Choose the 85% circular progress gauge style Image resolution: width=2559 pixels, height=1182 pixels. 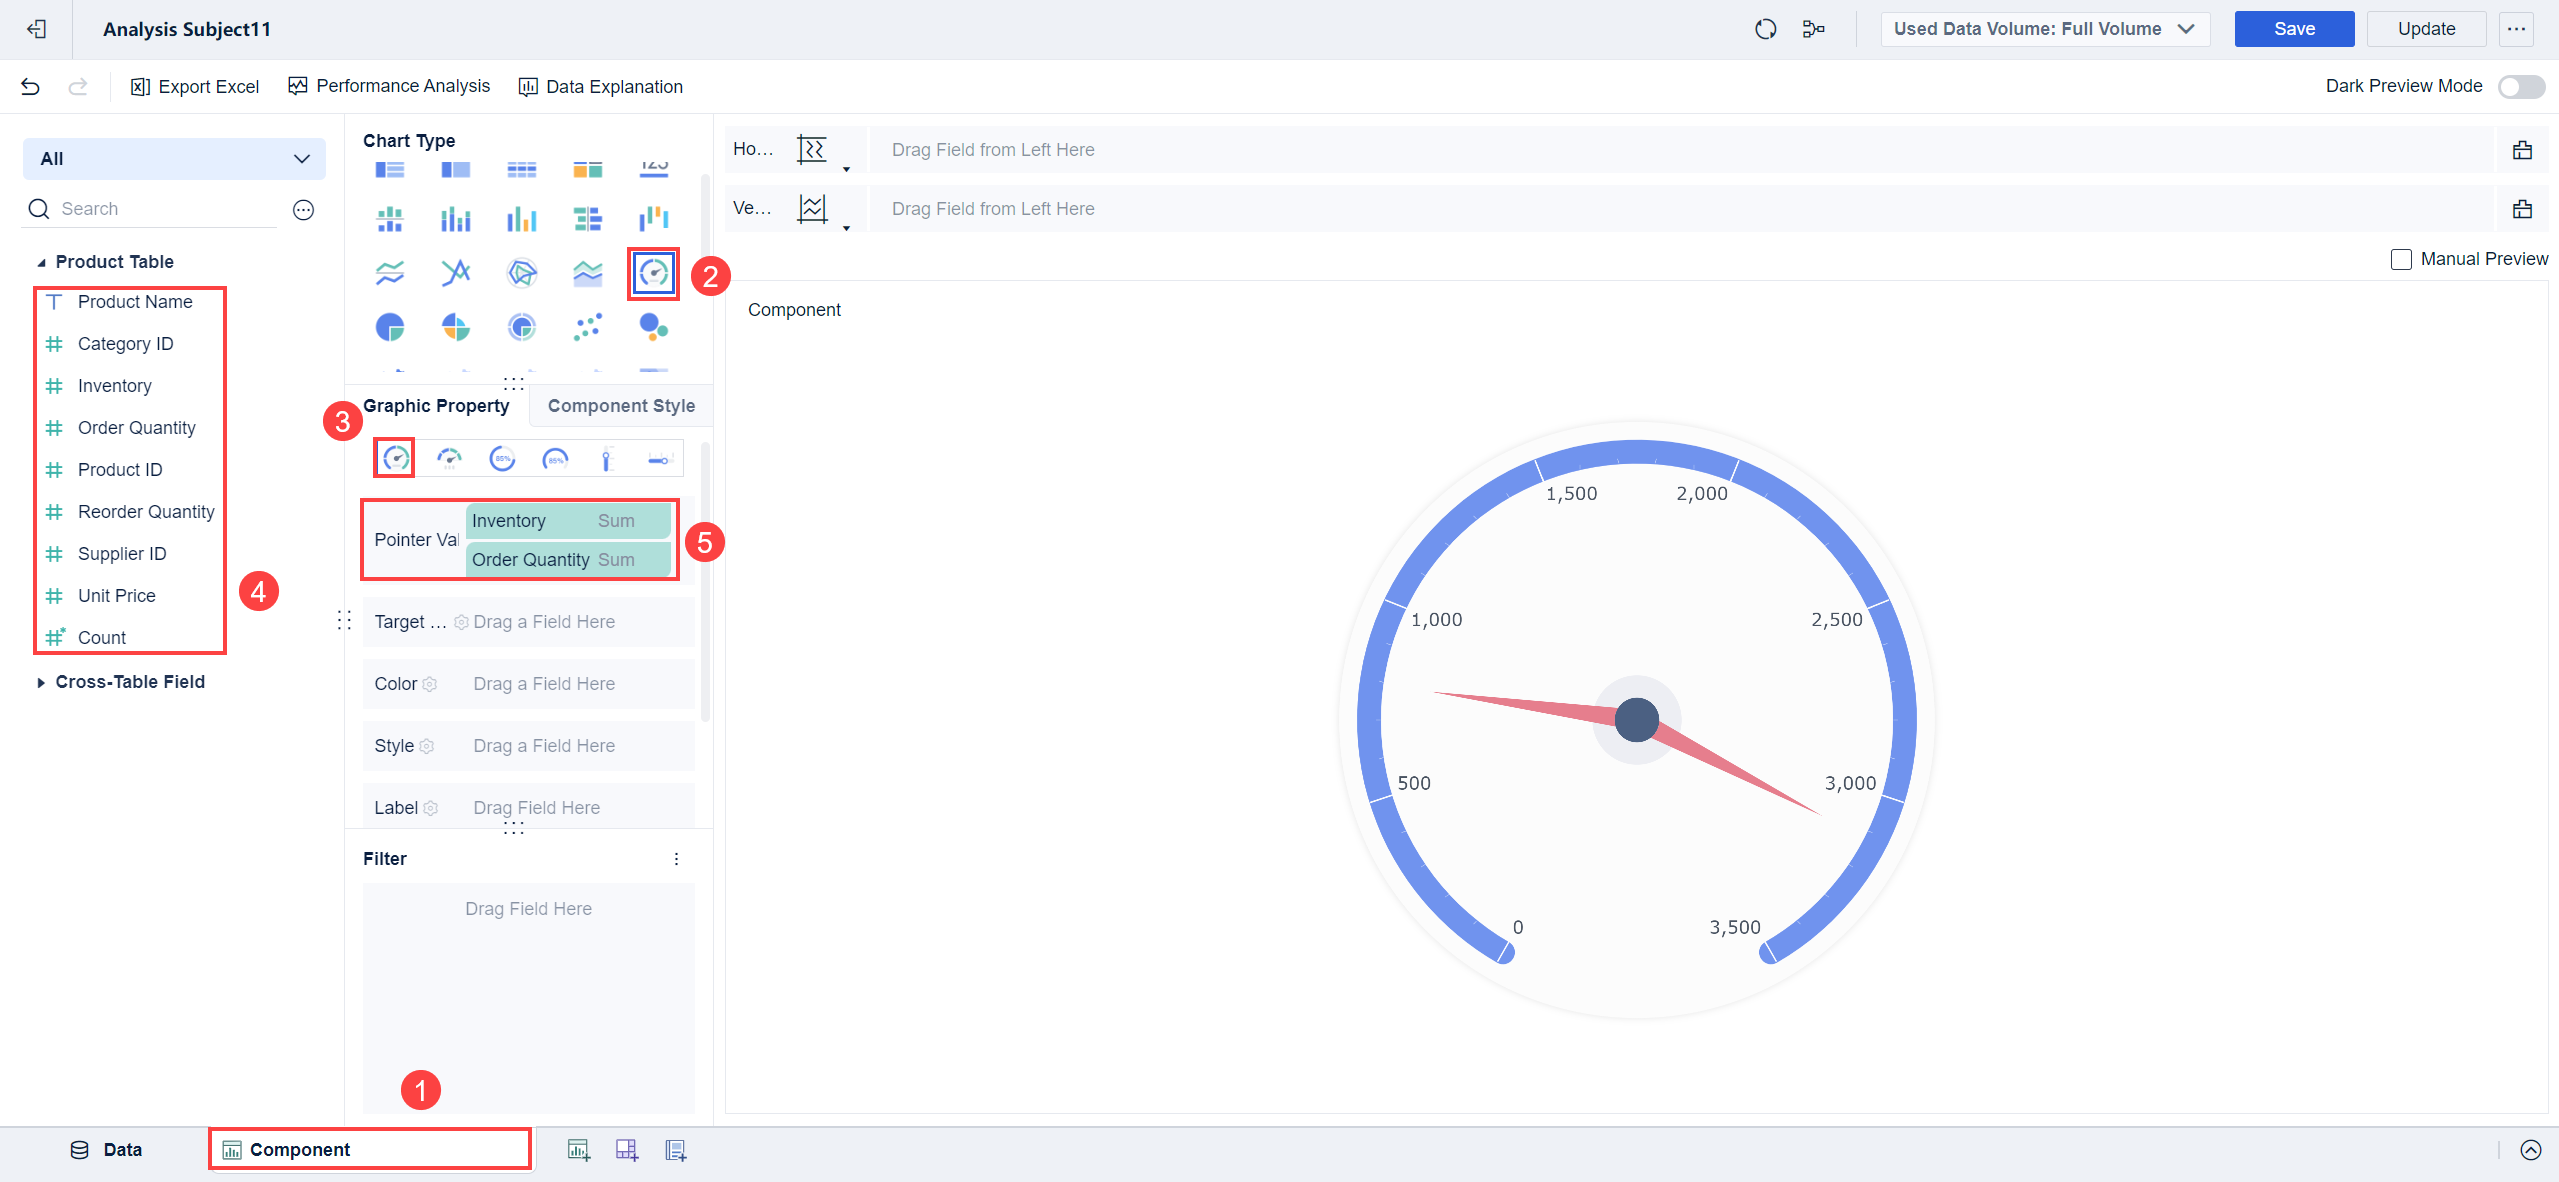[502, 459]
